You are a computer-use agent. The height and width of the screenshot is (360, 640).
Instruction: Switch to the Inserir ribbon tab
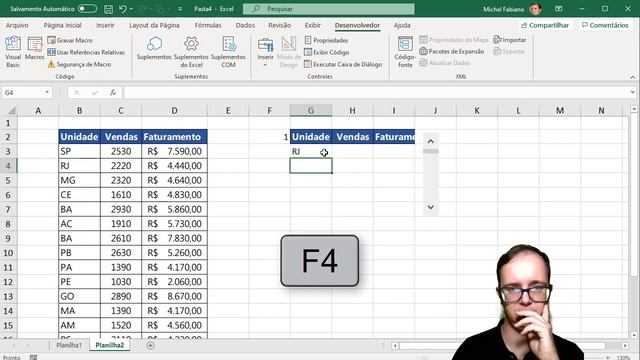[105, 25]
